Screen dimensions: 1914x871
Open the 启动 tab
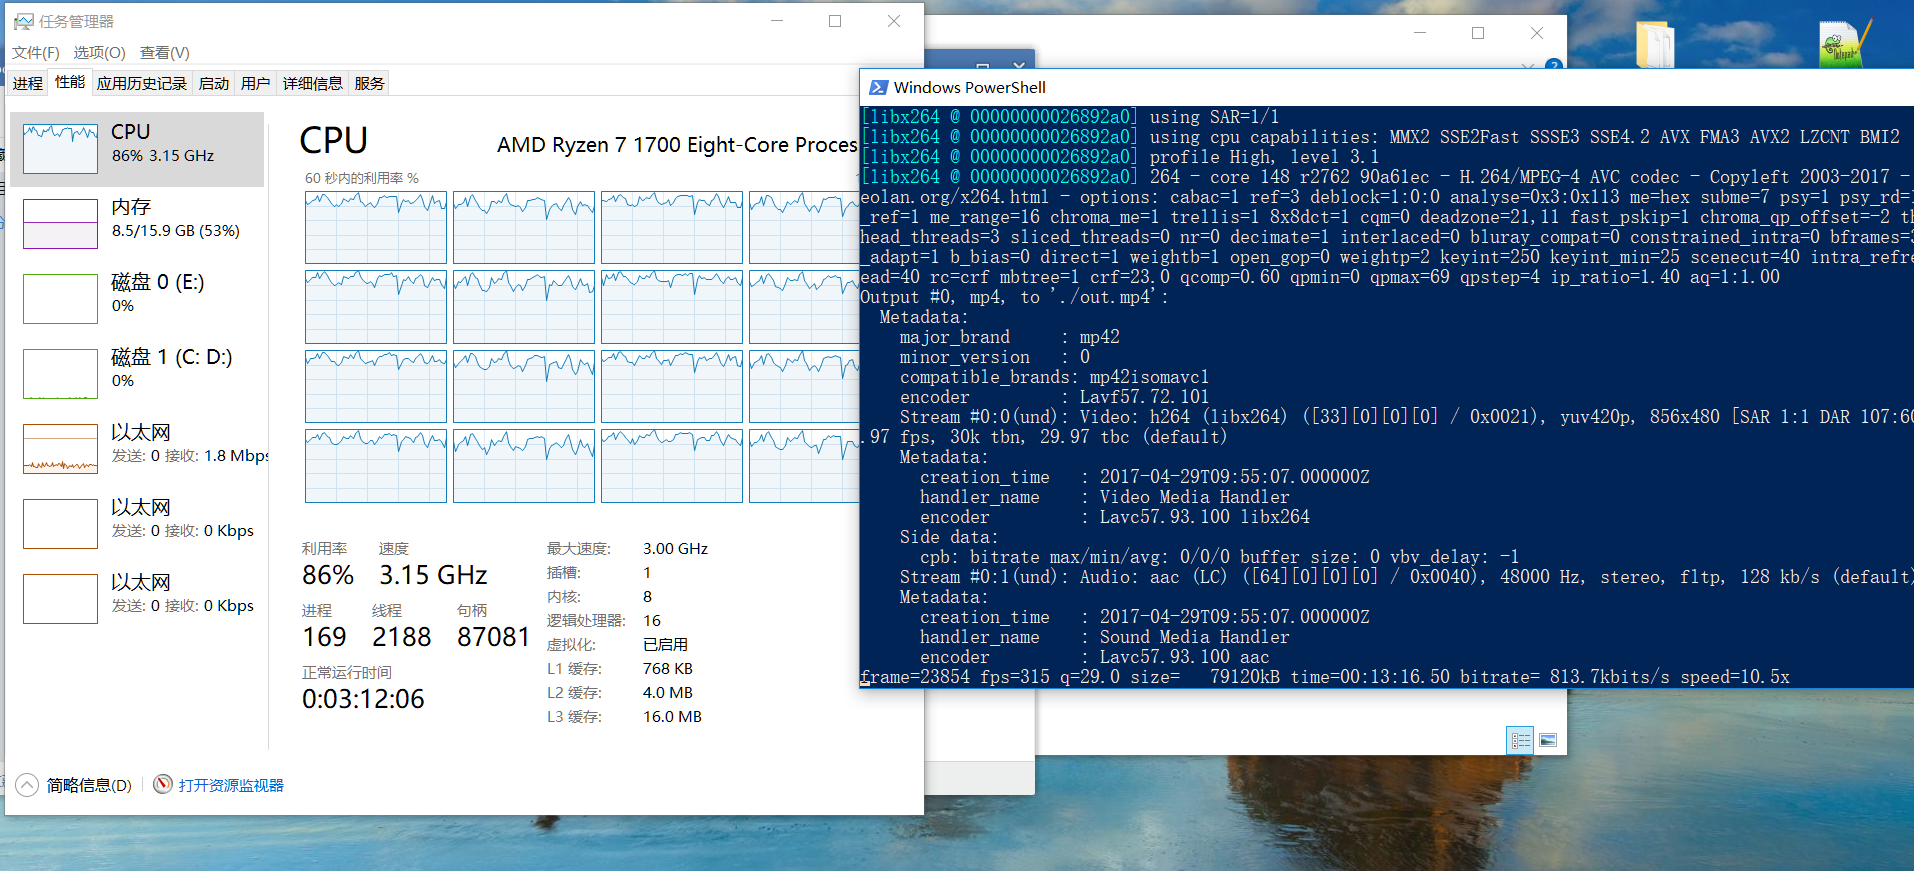pos(214,83)
